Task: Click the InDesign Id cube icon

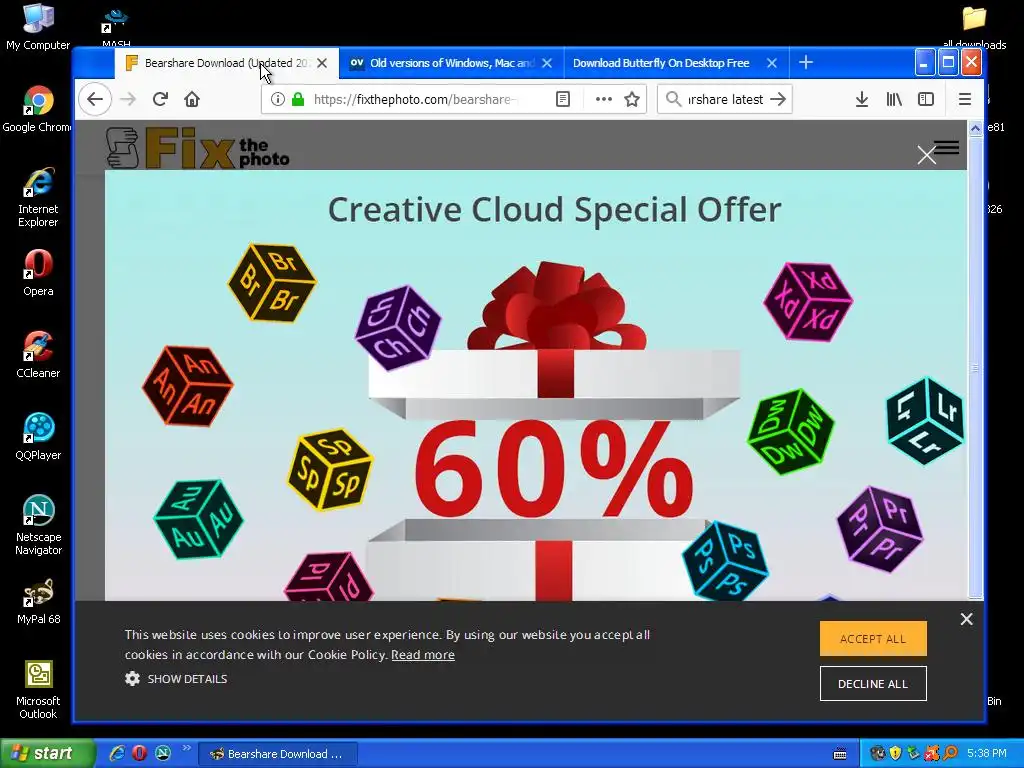Action: pos(329,577)
